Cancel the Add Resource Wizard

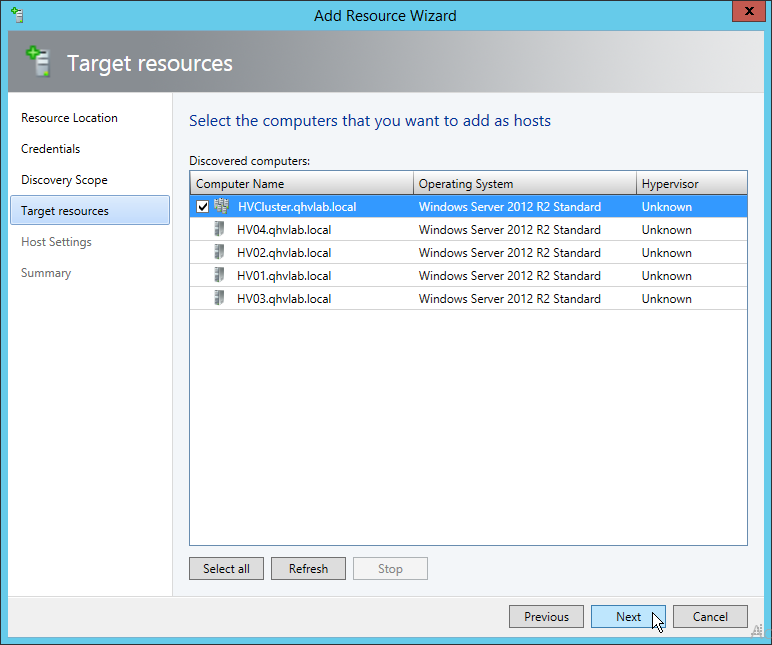pyautogui.click(x=710, y=617)
